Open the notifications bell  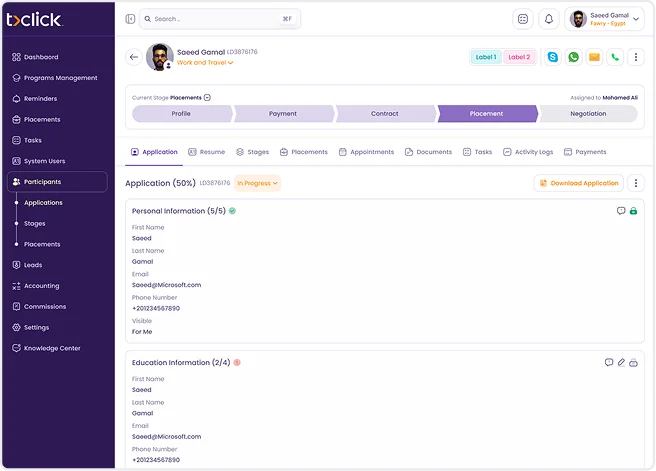coord(548,19)
